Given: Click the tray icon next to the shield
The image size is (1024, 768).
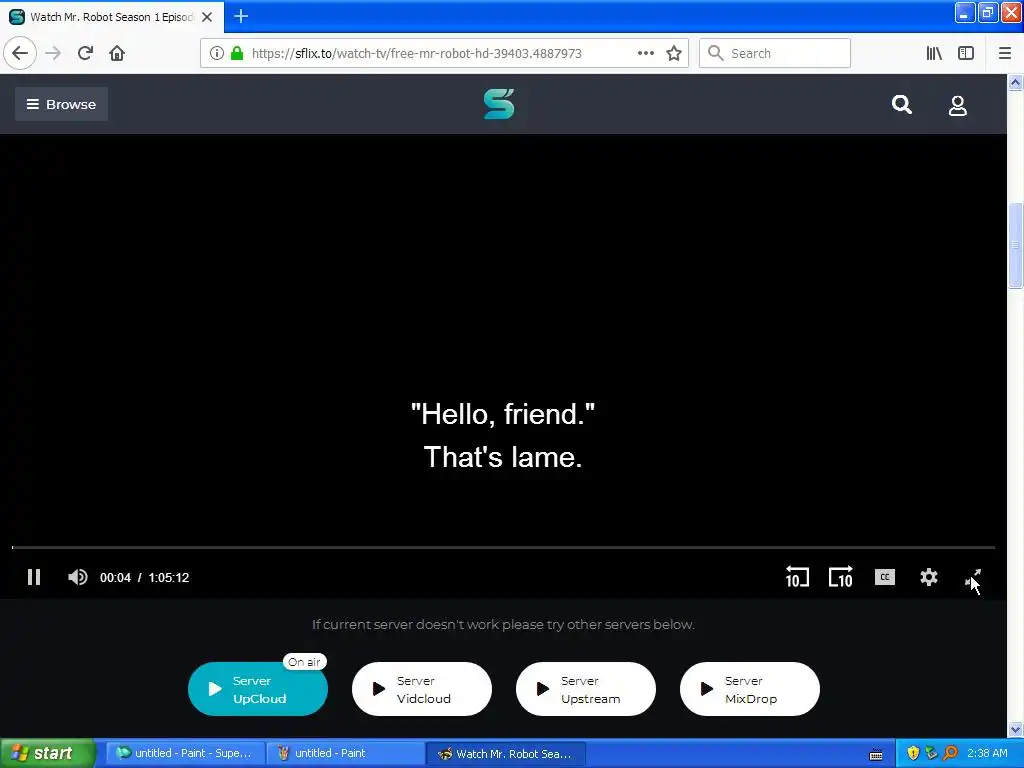Looking at the screenshot, I should click(x=931, y=754).
